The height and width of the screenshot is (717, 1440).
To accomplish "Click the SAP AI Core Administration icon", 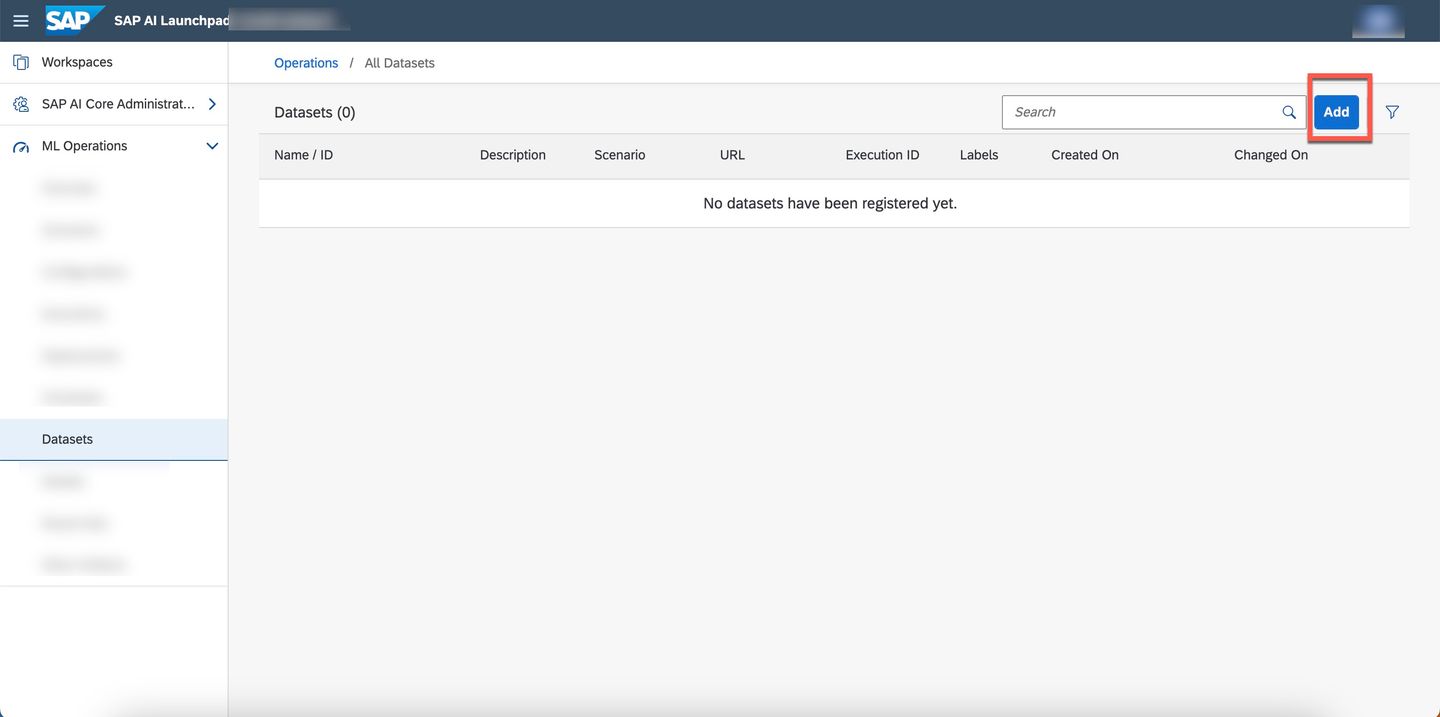I will point(20,104).
